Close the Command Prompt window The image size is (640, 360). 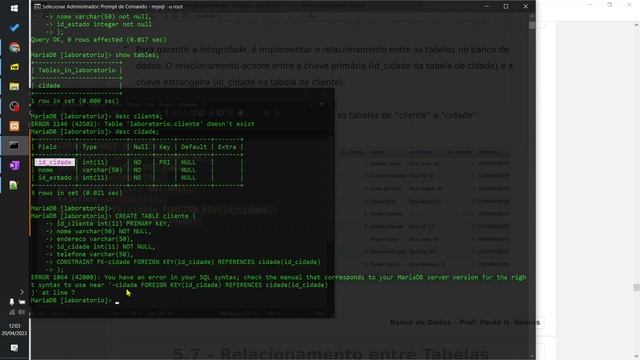click(526, 7)
